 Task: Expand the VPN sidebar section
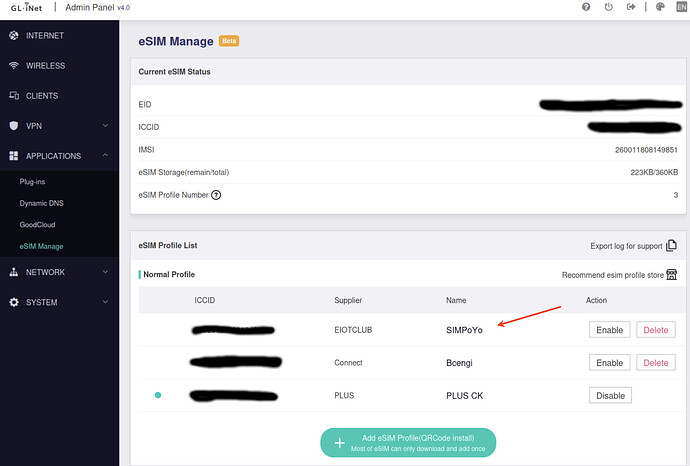tap(105, 126)
